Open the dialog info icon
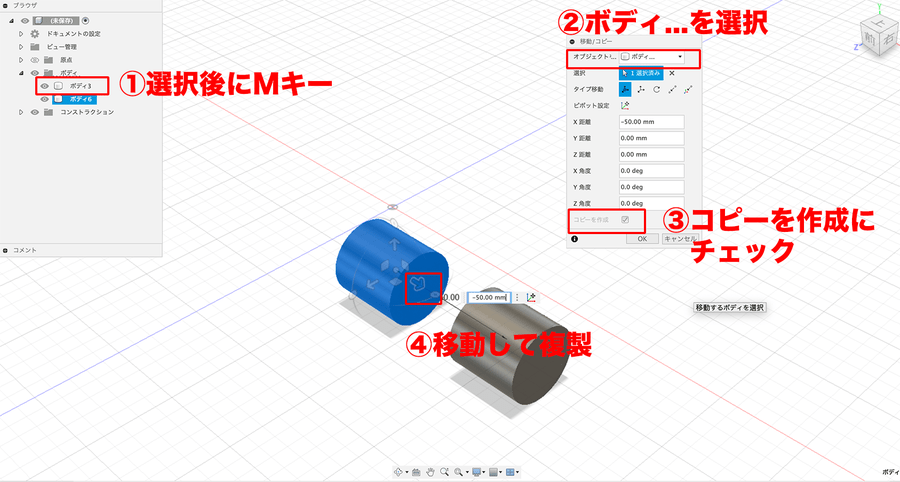The height and width of the screenshot is (482, 900). point(575,239)
